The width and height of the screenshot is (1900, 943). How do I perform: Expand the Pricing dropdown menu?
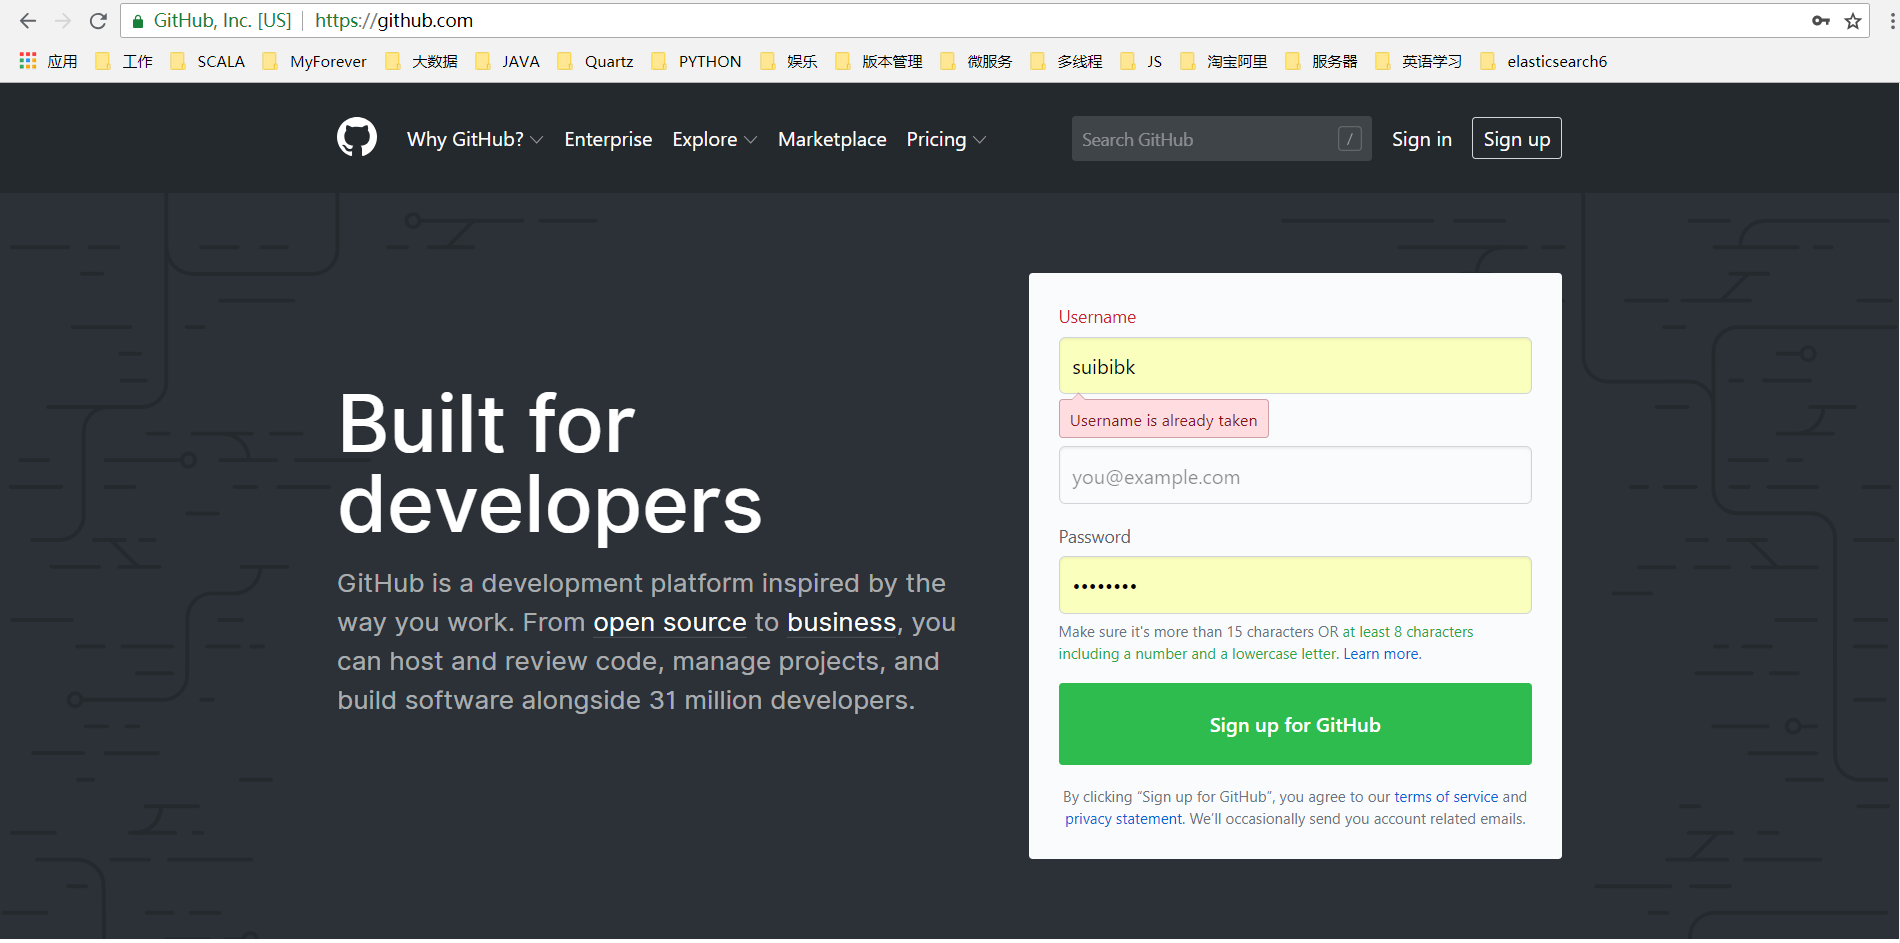(946, 139)
